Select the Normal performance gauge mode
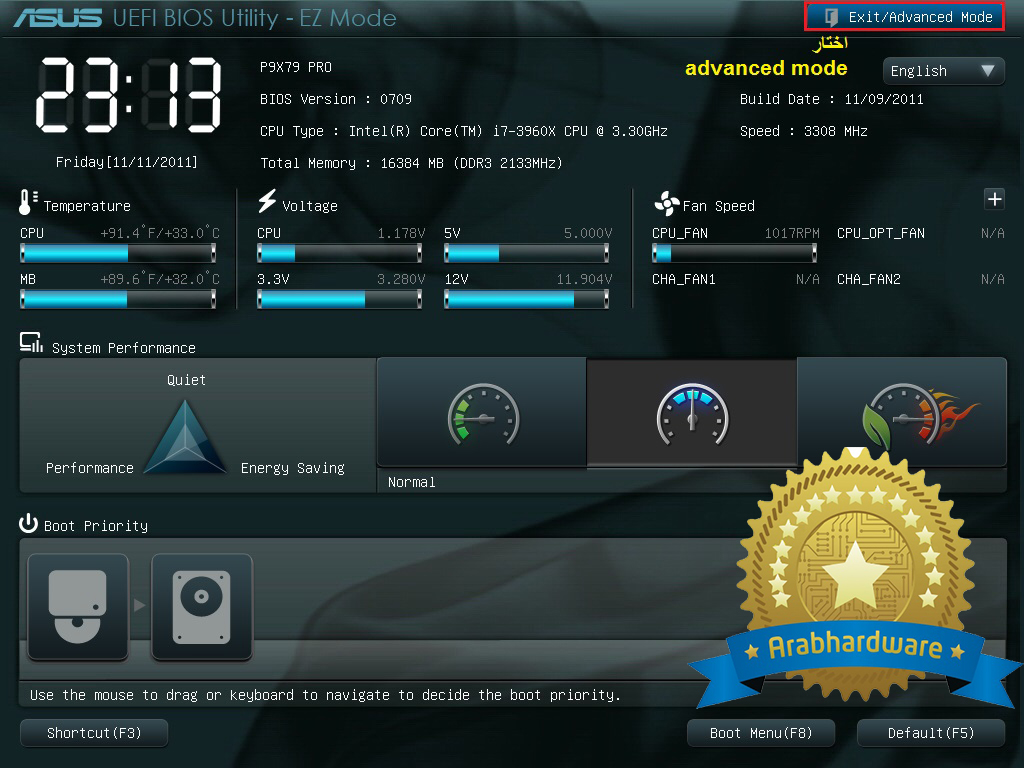 click(692, 413)
